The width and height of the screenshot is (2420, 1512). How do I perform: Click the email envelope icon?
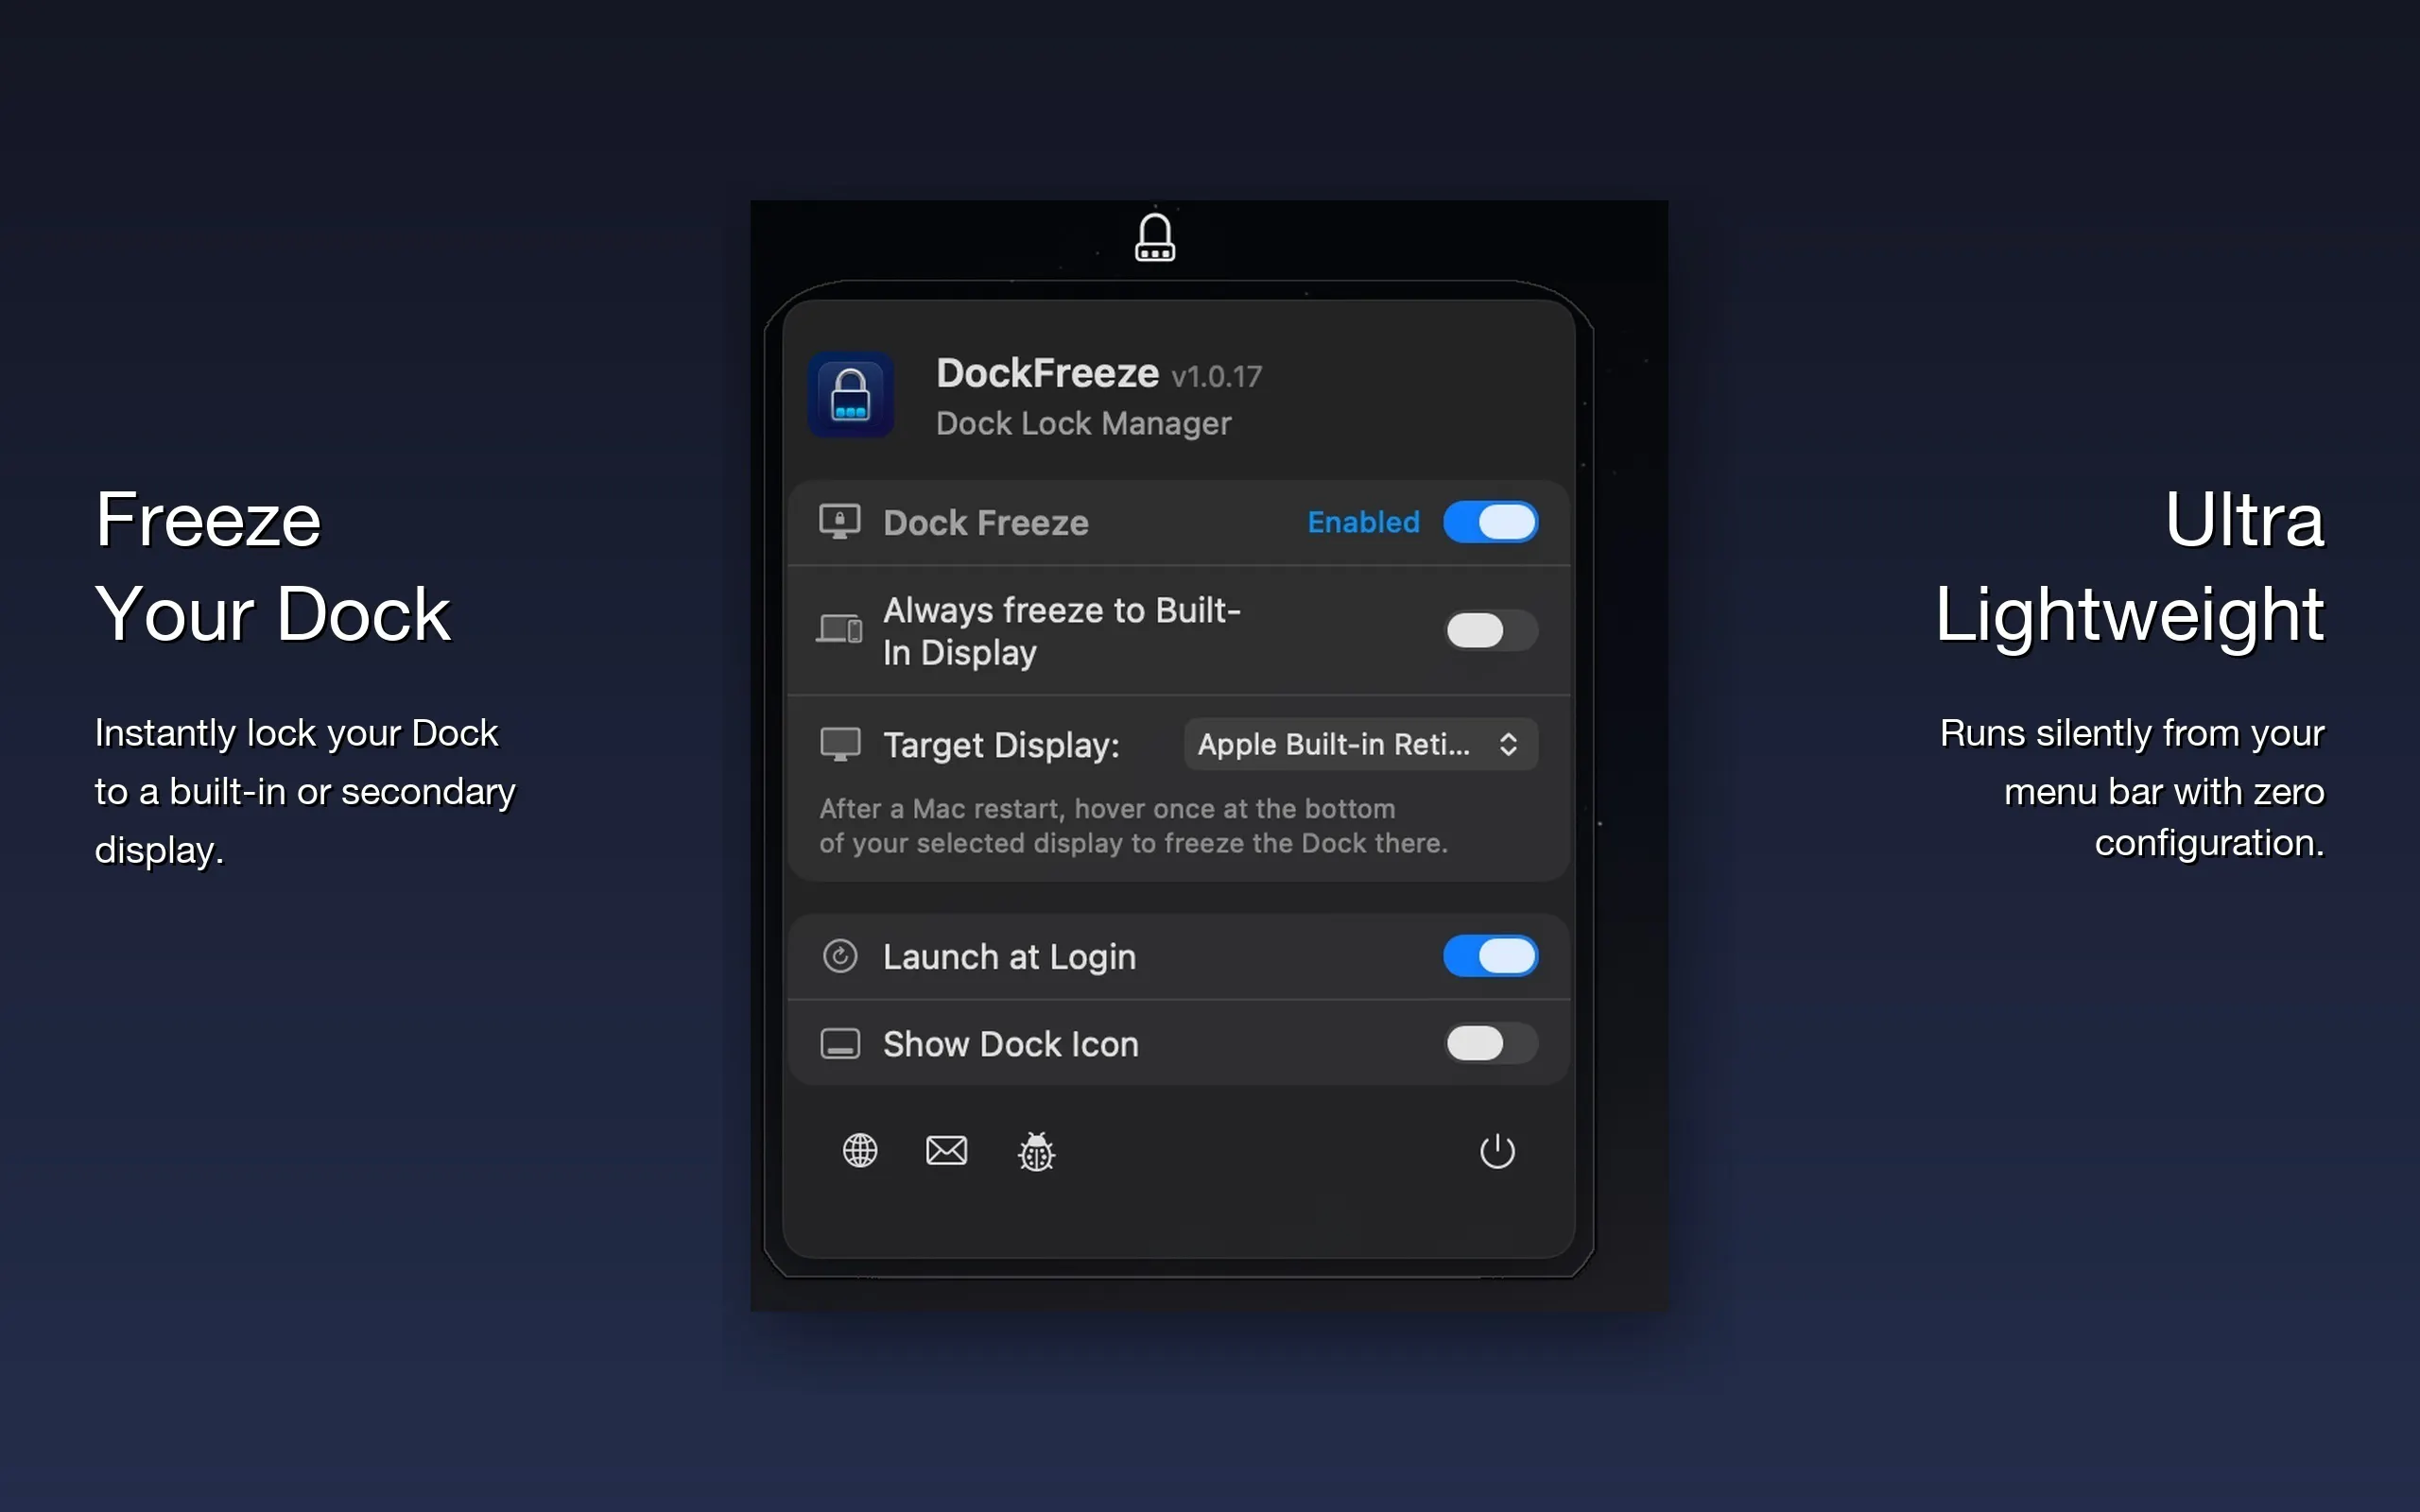(946, 1150)
